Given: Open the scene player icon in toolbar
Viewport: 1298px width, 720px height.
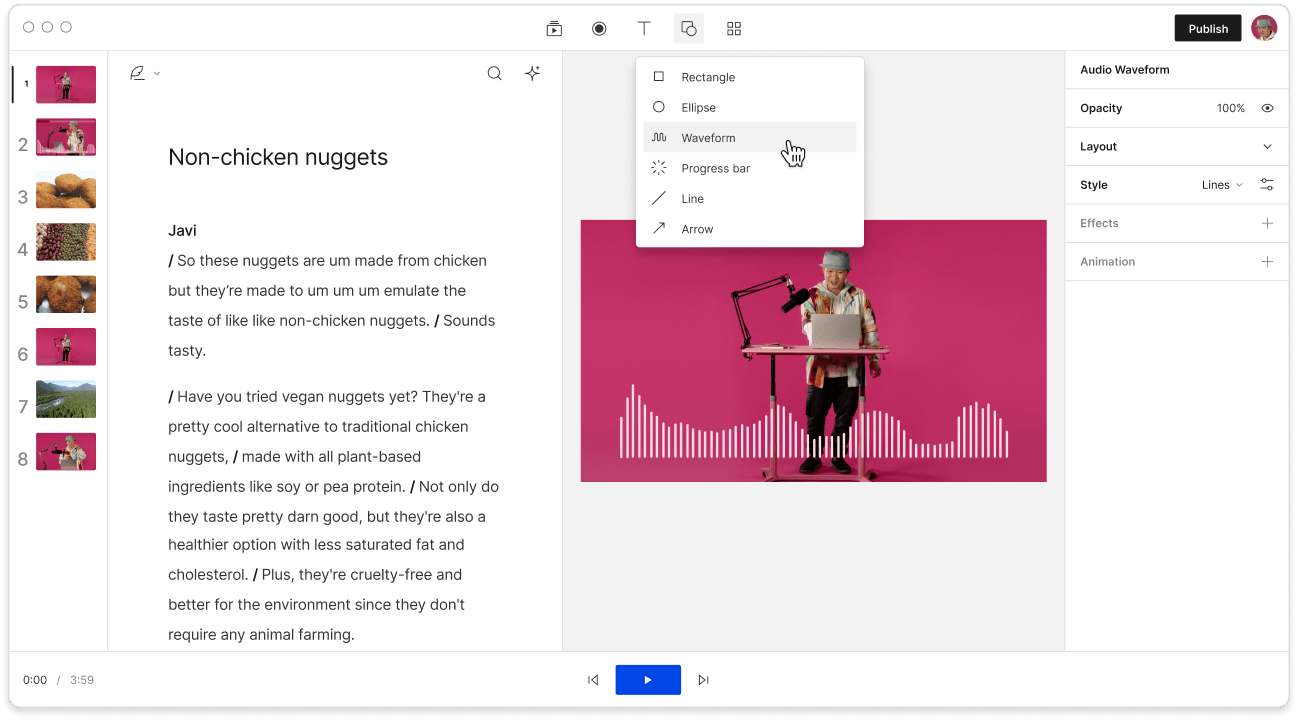Looking at the screenshot, I should [554, 28].
